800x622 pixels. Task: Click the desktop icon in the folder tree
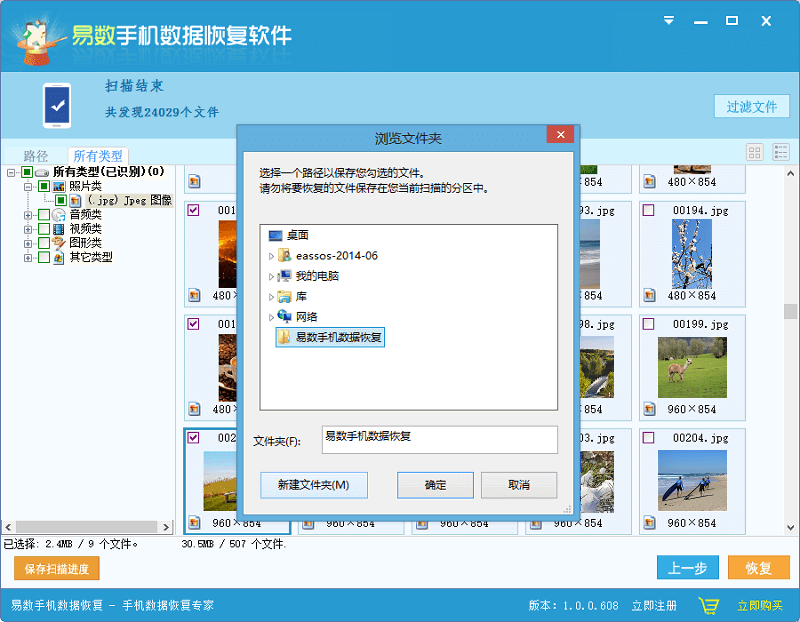point(276,235)
